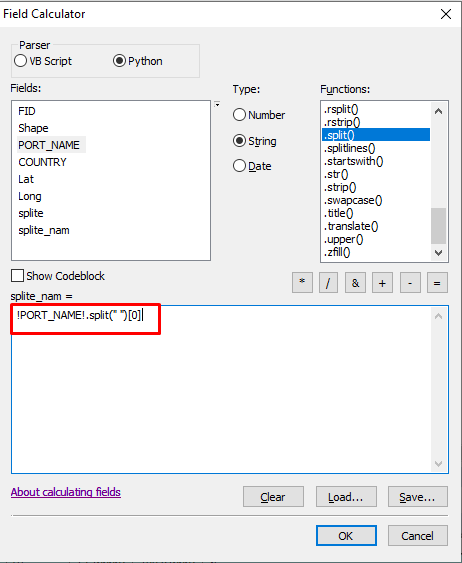Click the Functions list scroll down arrow
The width and height of the screenshot is (462, 563).
tap(438, 252)
